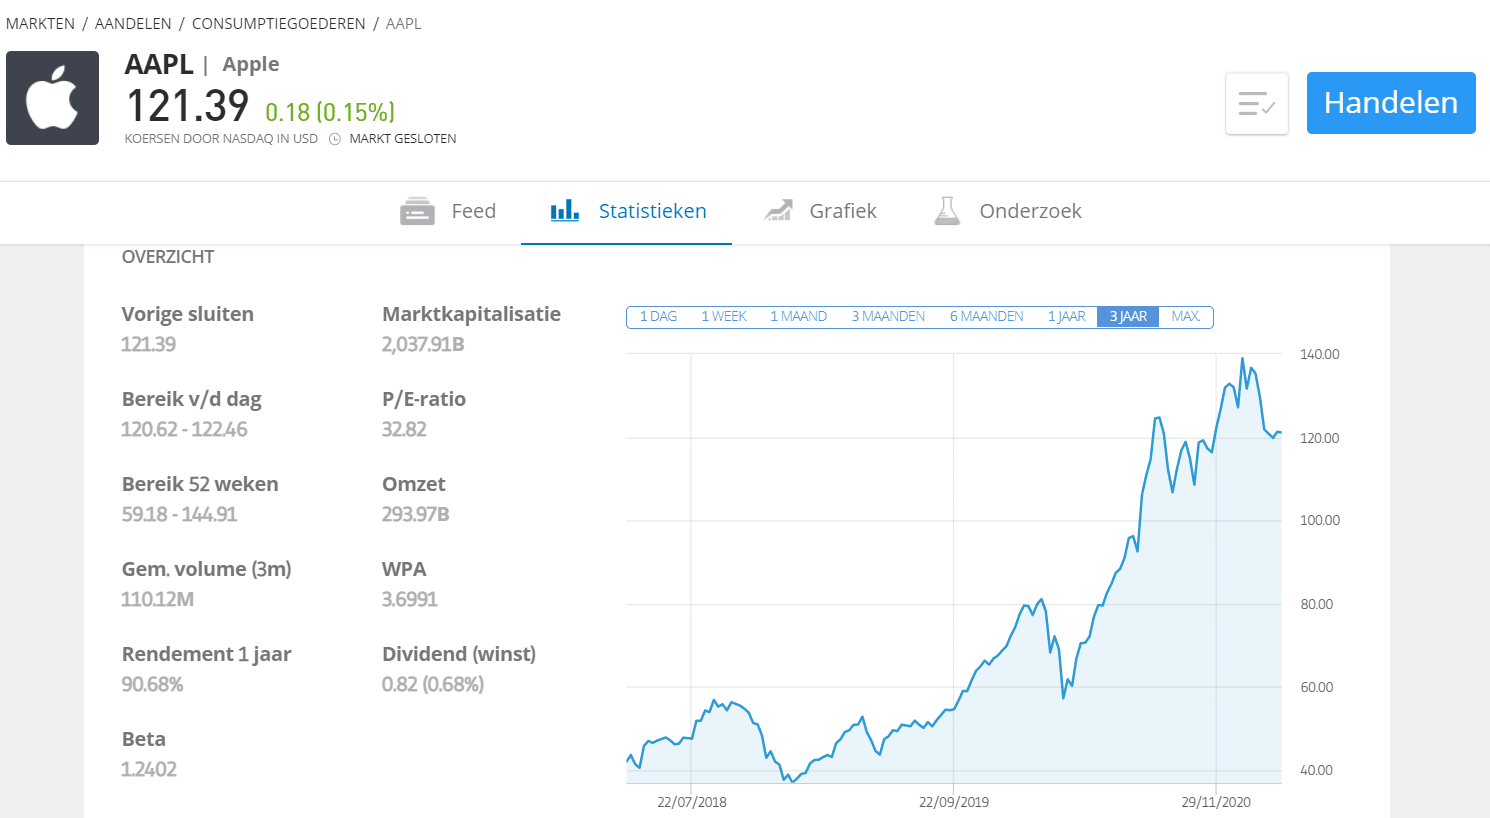Select the 6 MAANDEN chart range
1490x818 pixels.
pos(986,317)
